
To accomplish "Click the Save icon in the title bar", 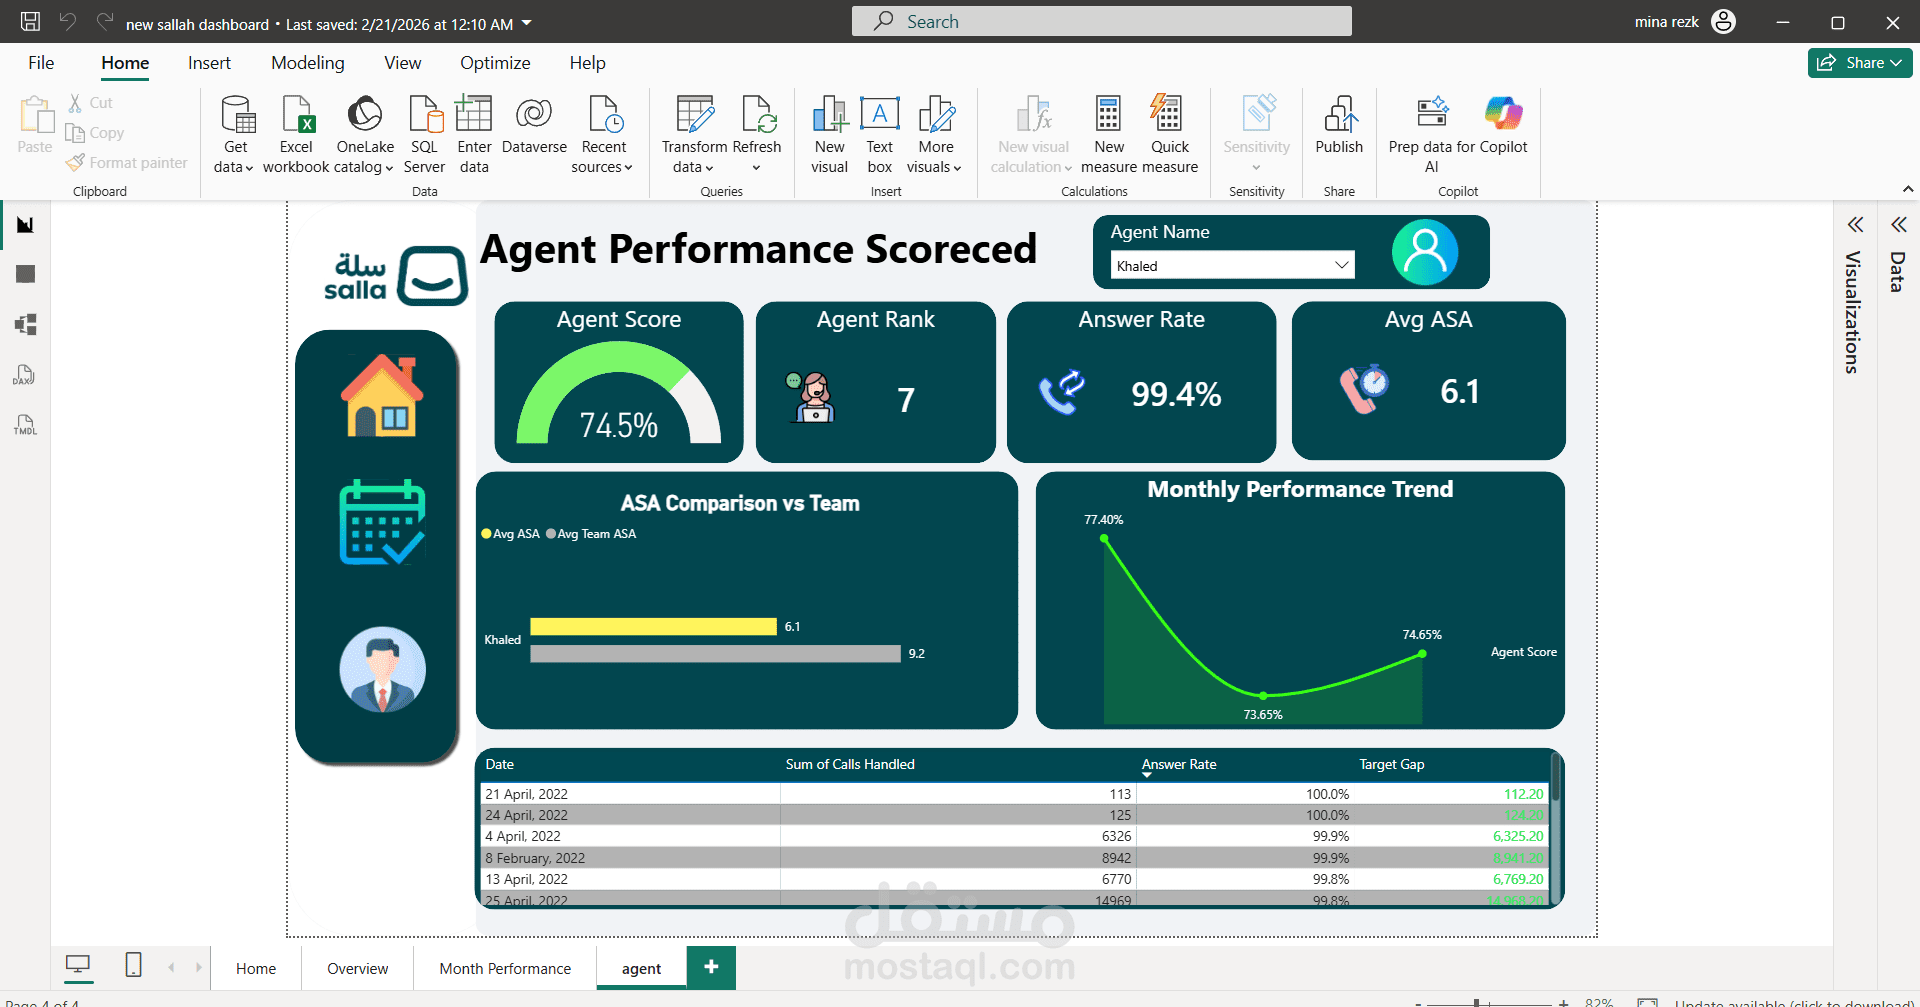I will 31,21.
